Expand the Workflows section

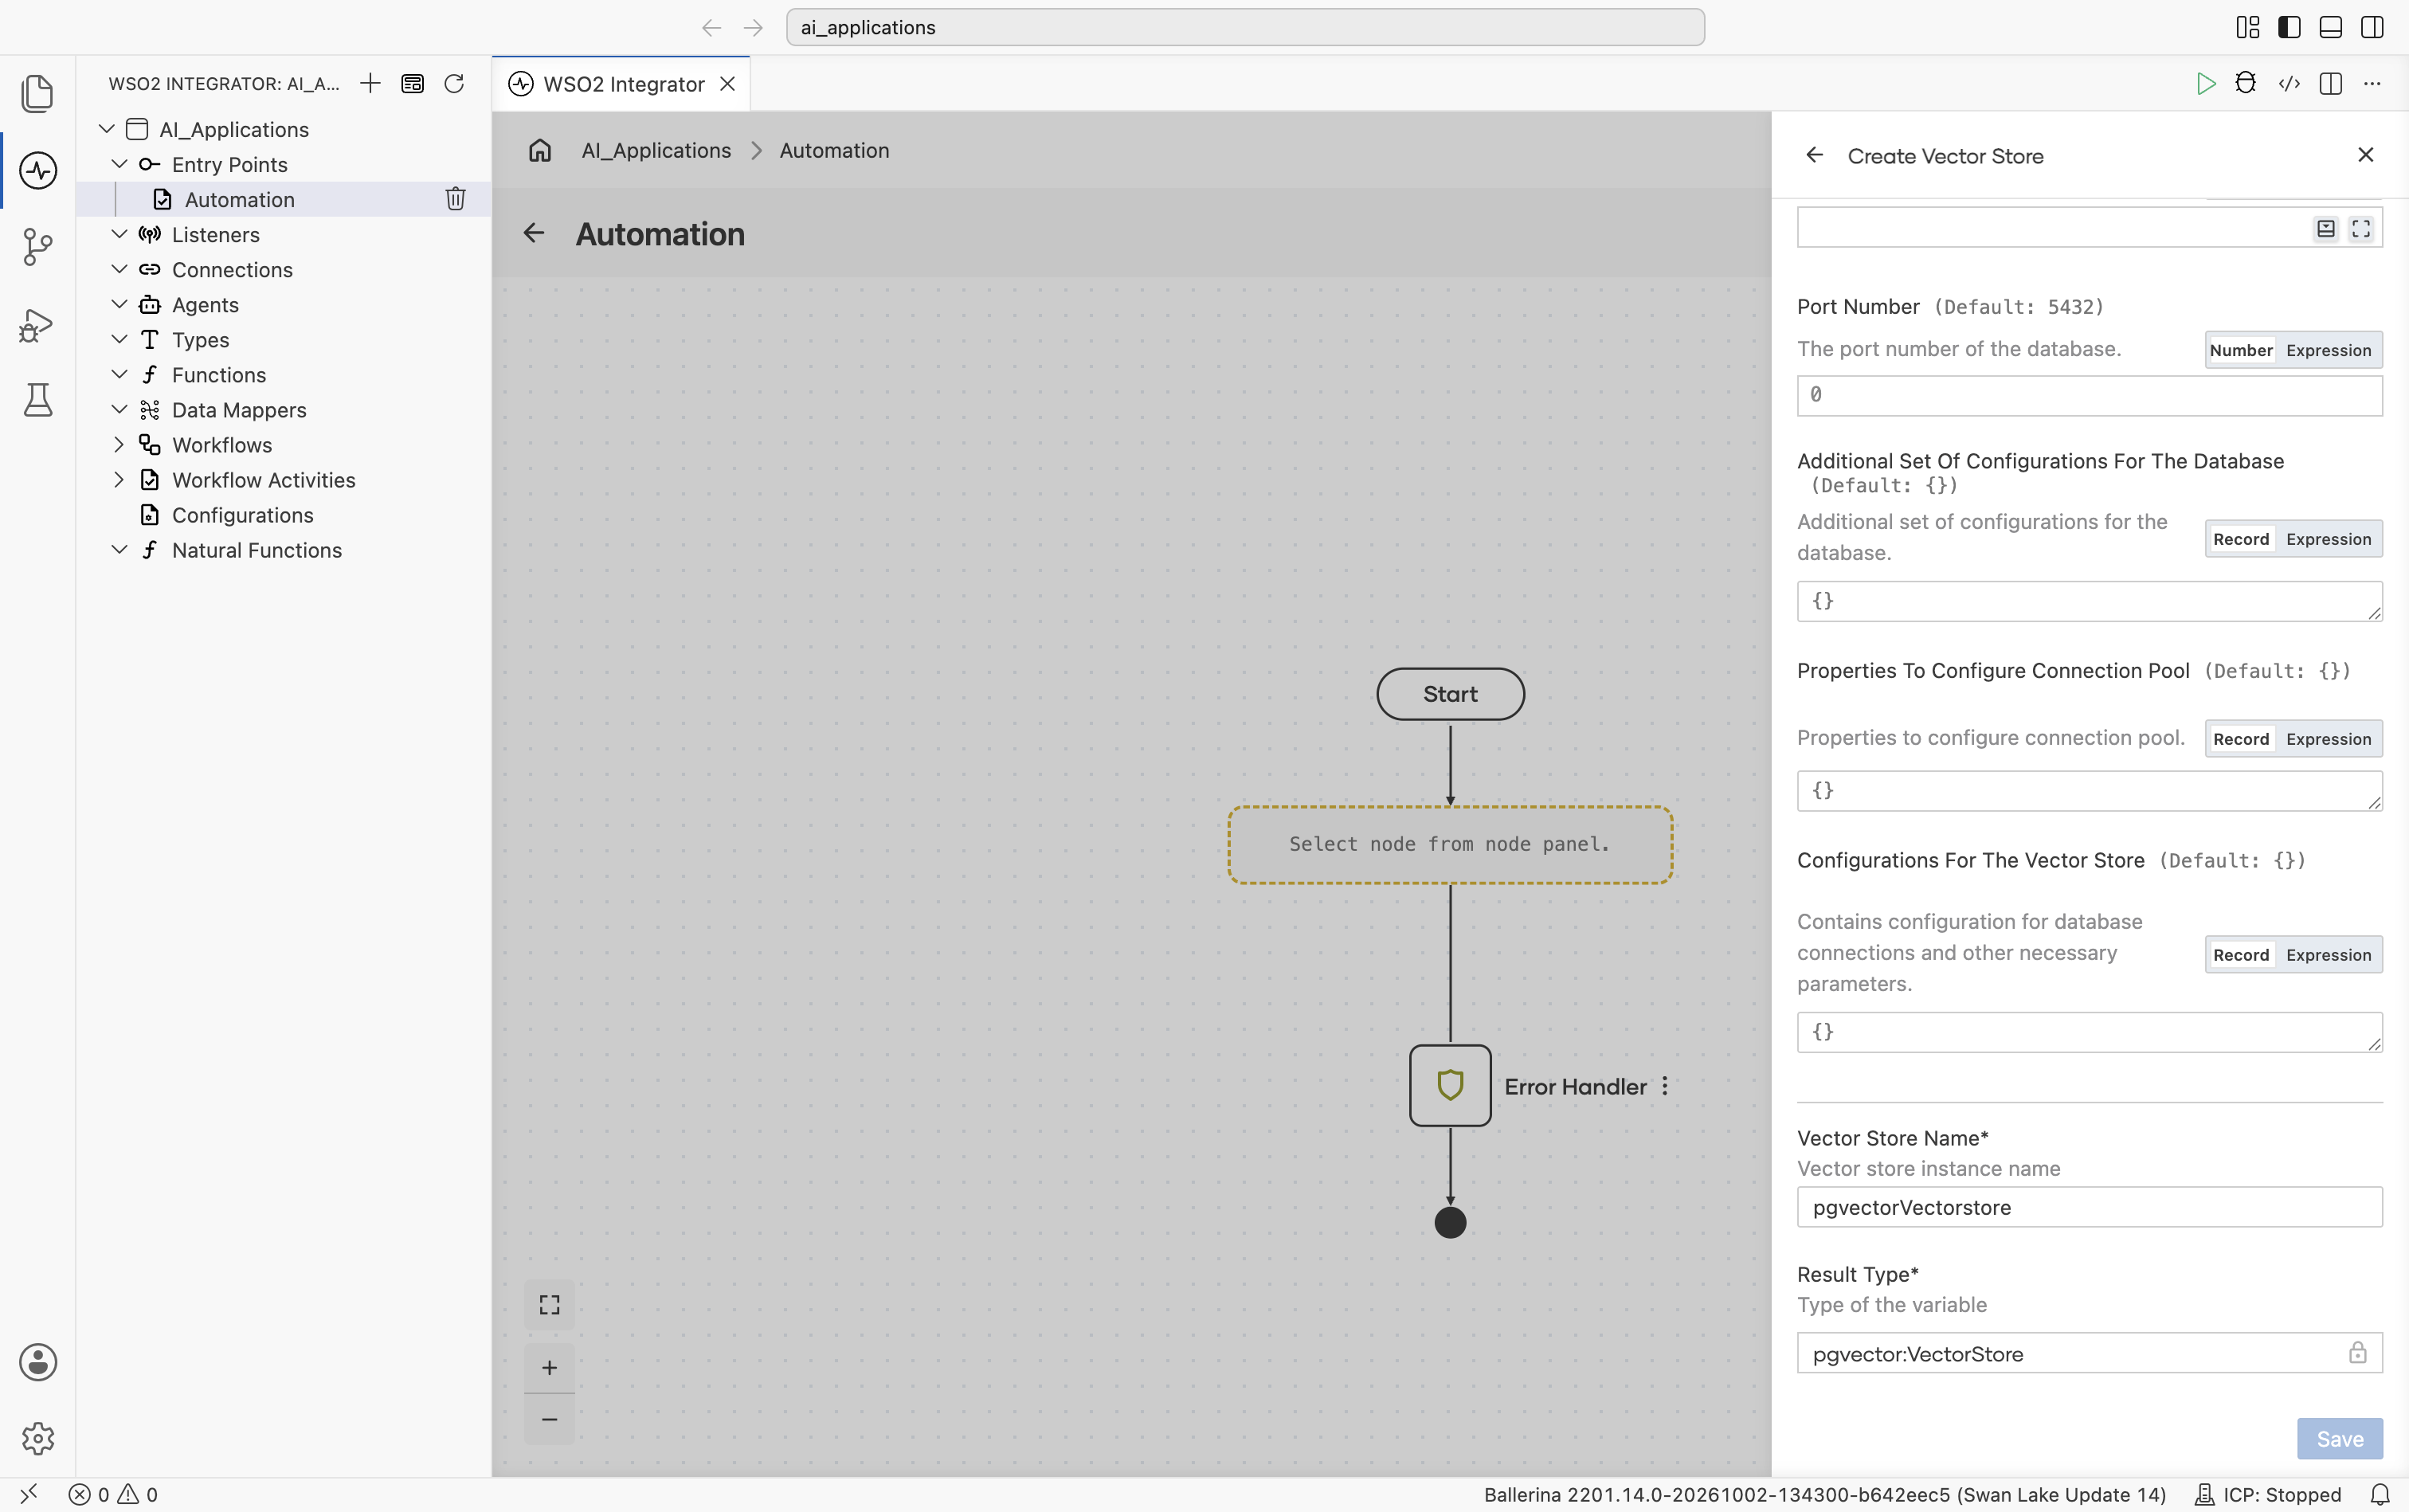(x=119, y=444)
